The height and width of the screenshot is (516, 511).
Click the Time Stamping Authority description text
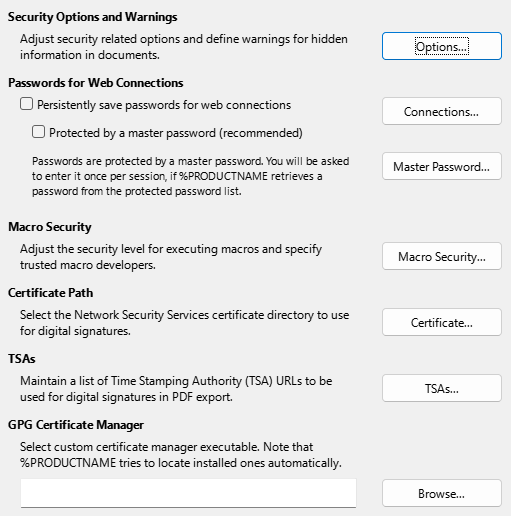(176, 389)
